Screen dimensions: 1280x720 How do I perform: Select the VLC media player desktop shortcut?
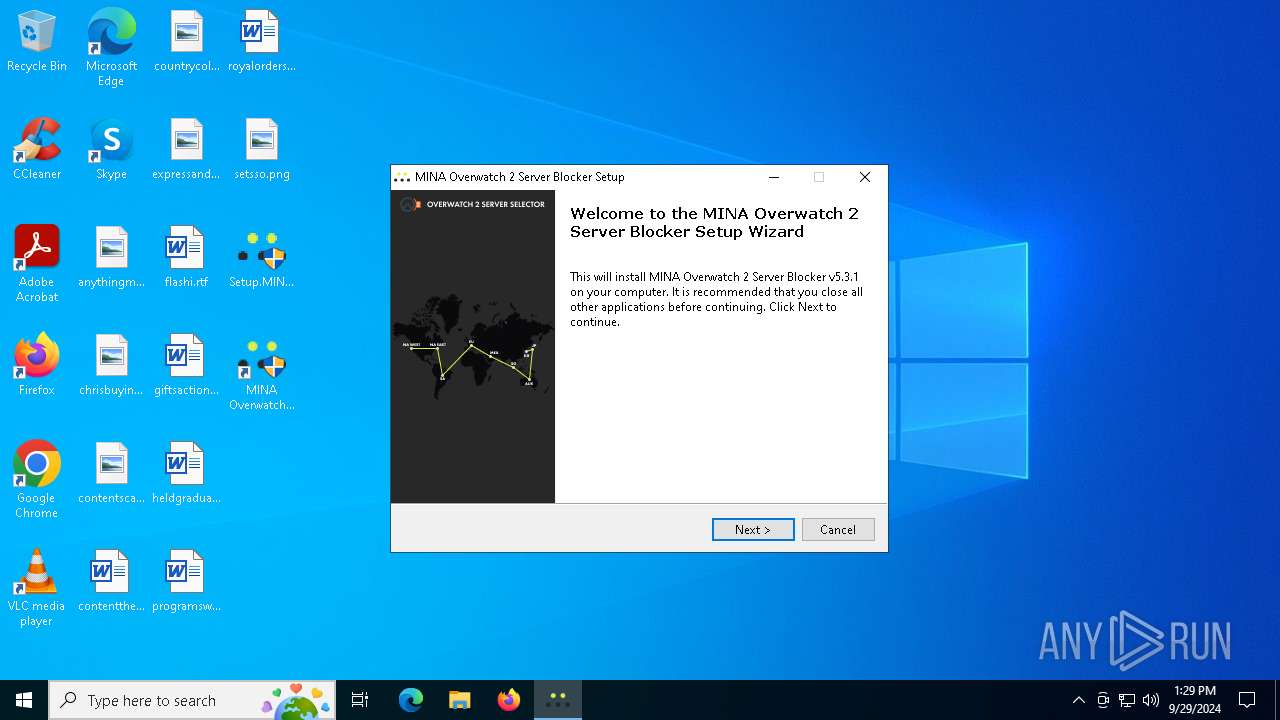pyautogui.click(x=37, y=588)
